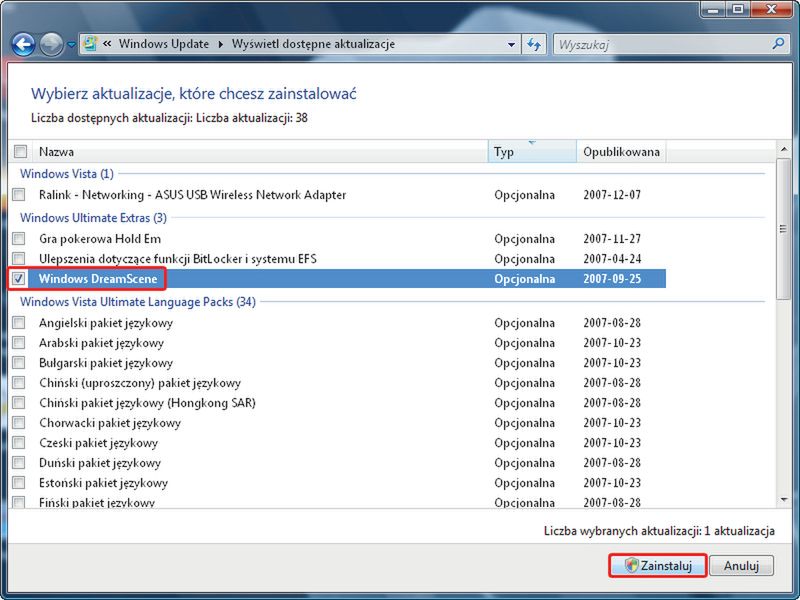Check the Chiński pakiet językowy (Hongkong SAR) box
800x600 pixels.
point(19,403)
